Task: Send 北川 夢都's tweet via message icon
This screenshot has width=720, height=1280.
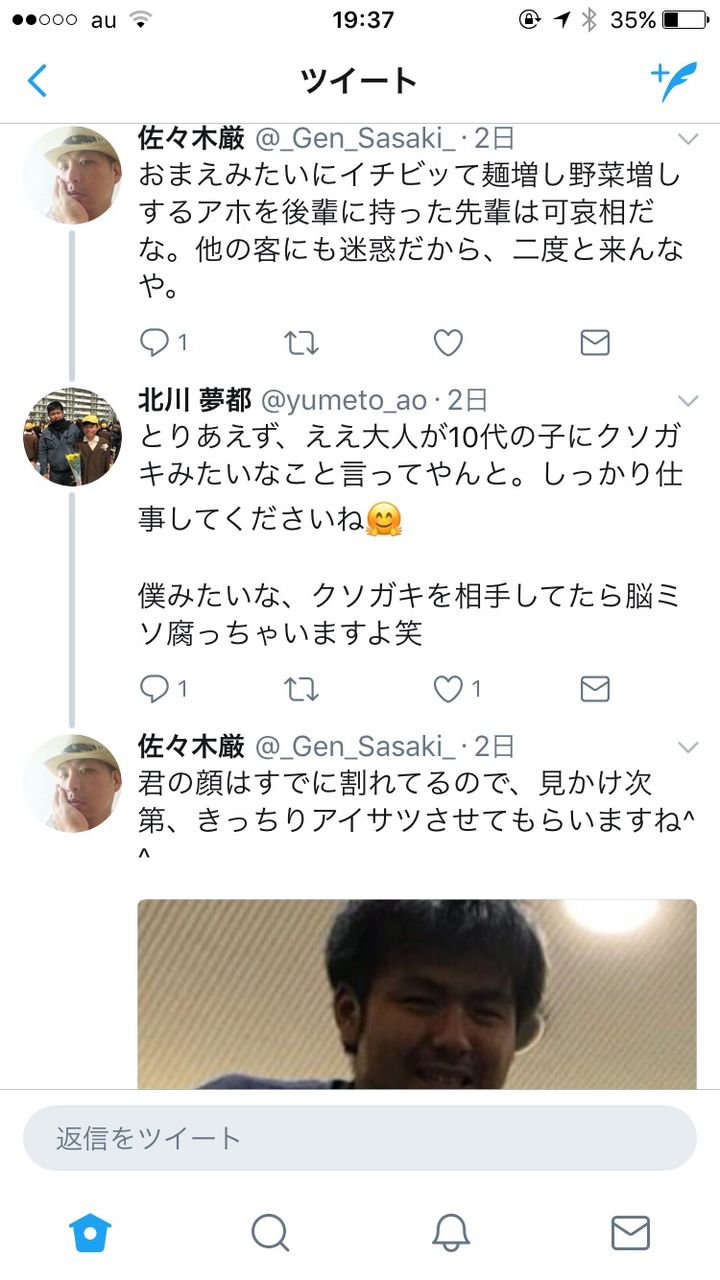Action: (x=595, y=689)
